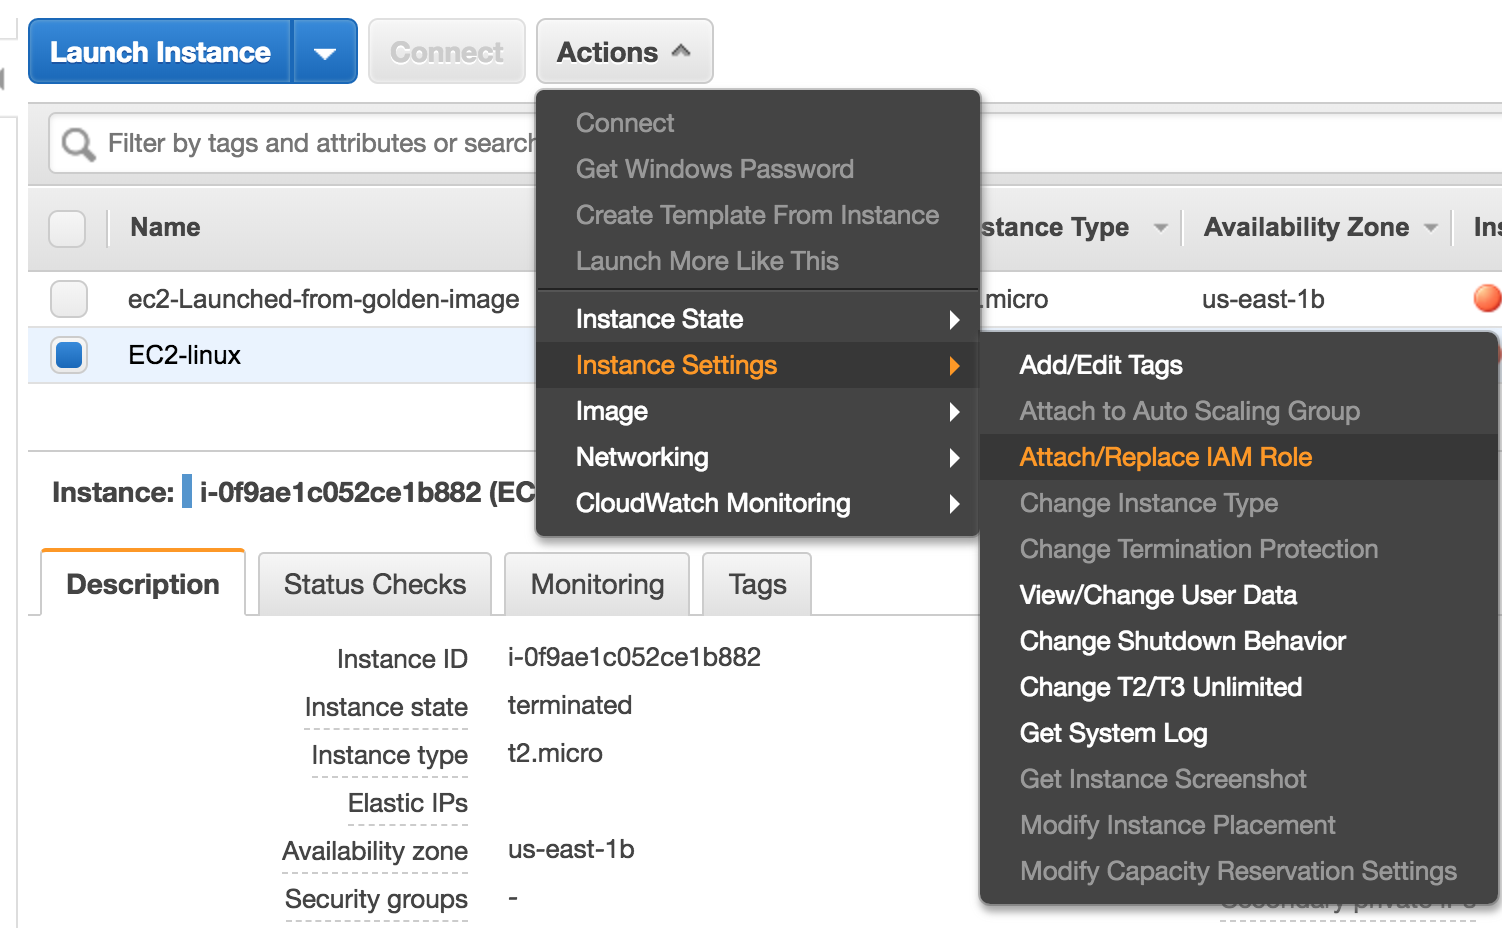Choose Create Template From Instance
This screenshot has width=1502, height=928.
click(757, 214)
